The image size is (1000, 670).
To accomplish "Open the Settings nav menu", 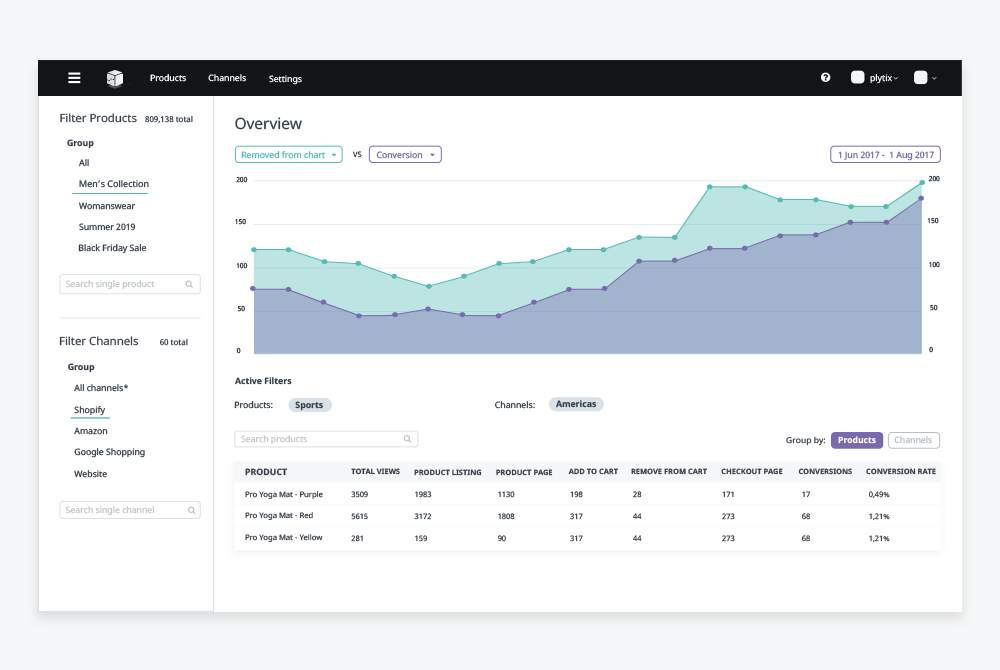I will [x=285, y=78].
